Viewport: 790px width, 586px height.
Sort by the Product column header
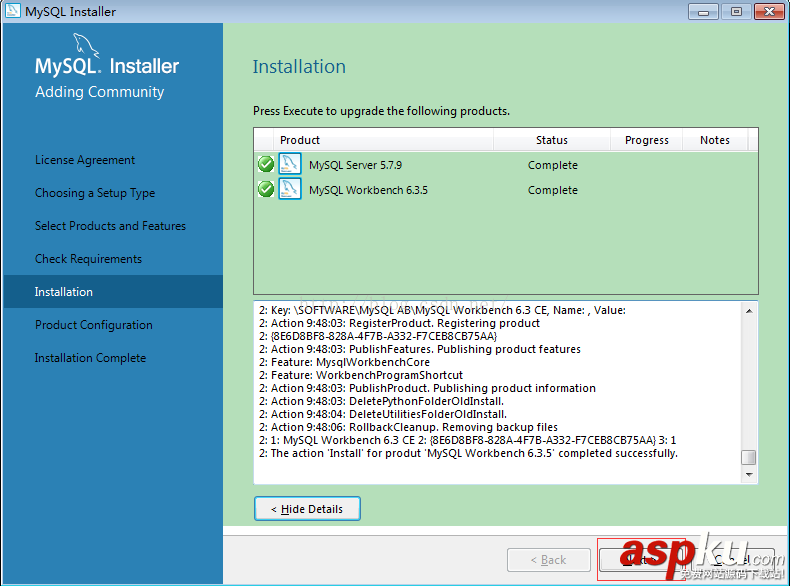point(383,140)
